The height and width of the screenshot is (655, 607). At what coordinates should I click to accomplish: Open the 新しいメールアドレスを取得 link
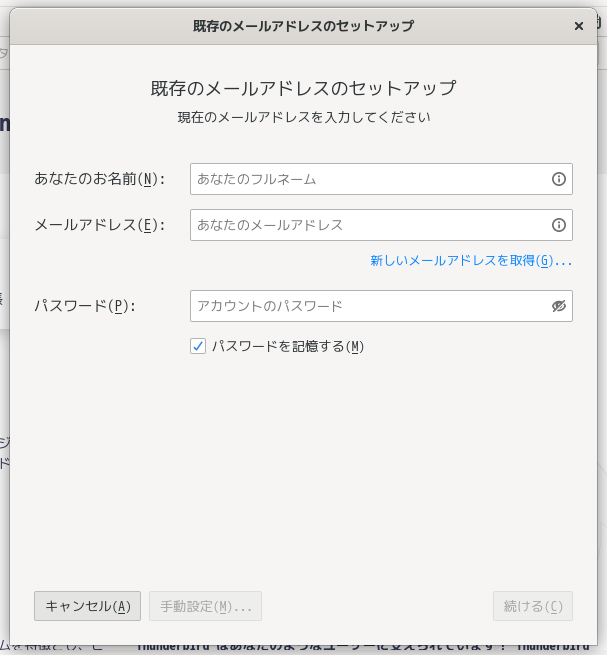pyautogui.click(x=471, y=261)
